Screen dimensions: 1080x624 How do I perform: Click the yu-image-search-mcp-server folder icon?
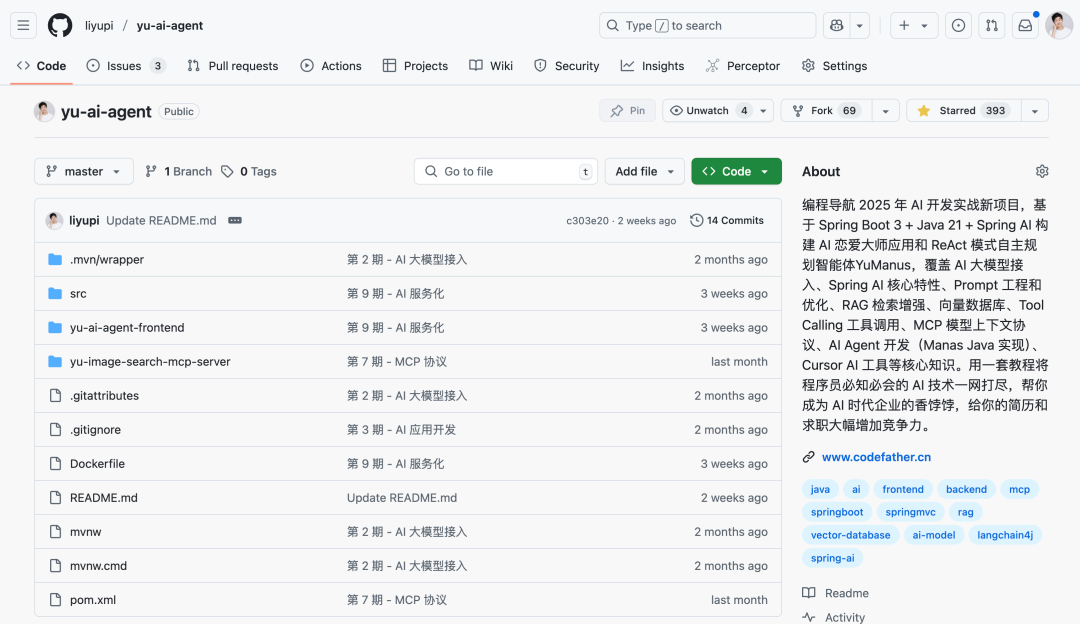coord(55,362)
